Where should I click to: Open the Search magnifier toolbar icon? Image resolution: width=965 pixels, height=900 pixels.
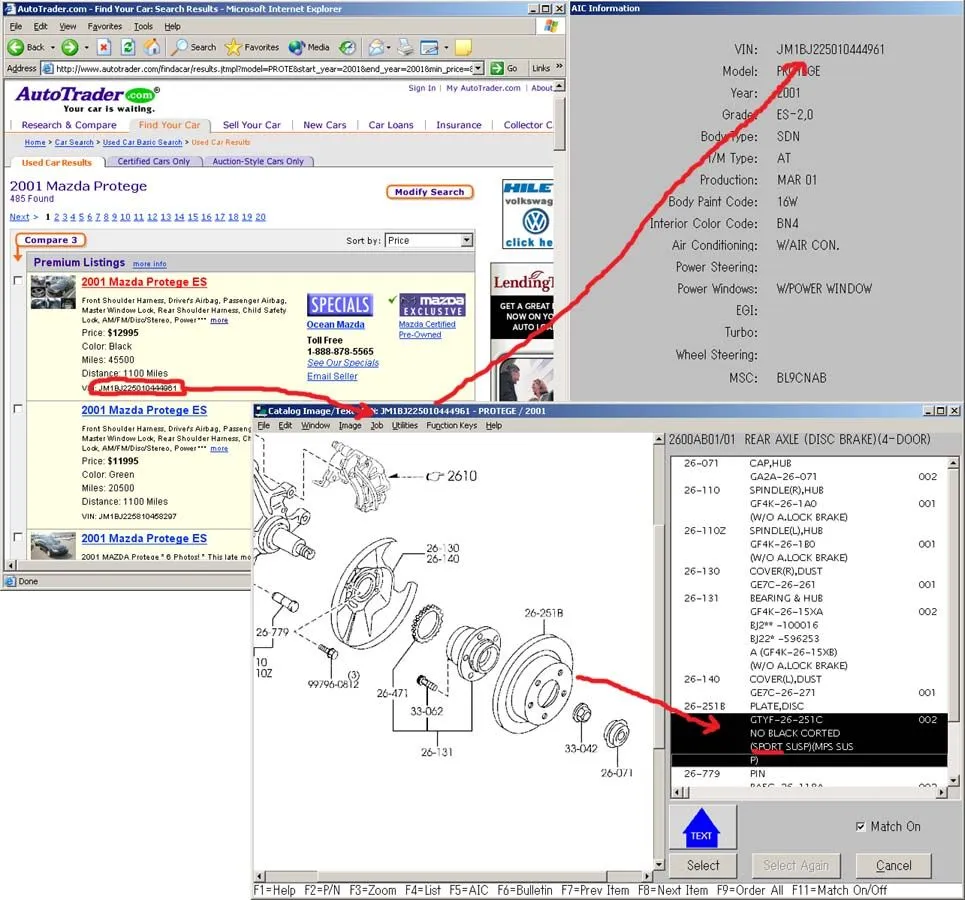tap(180, 47)
